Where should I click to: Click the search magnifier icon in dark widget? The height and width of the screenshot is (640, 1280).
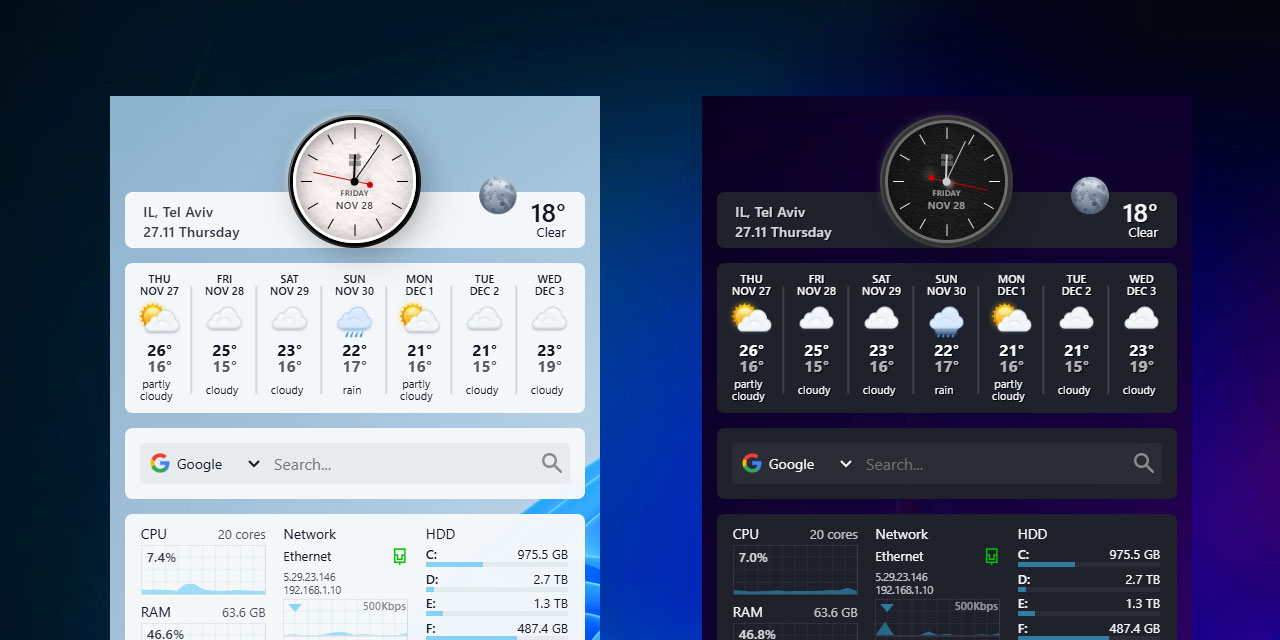click(x=1144, y=463)
